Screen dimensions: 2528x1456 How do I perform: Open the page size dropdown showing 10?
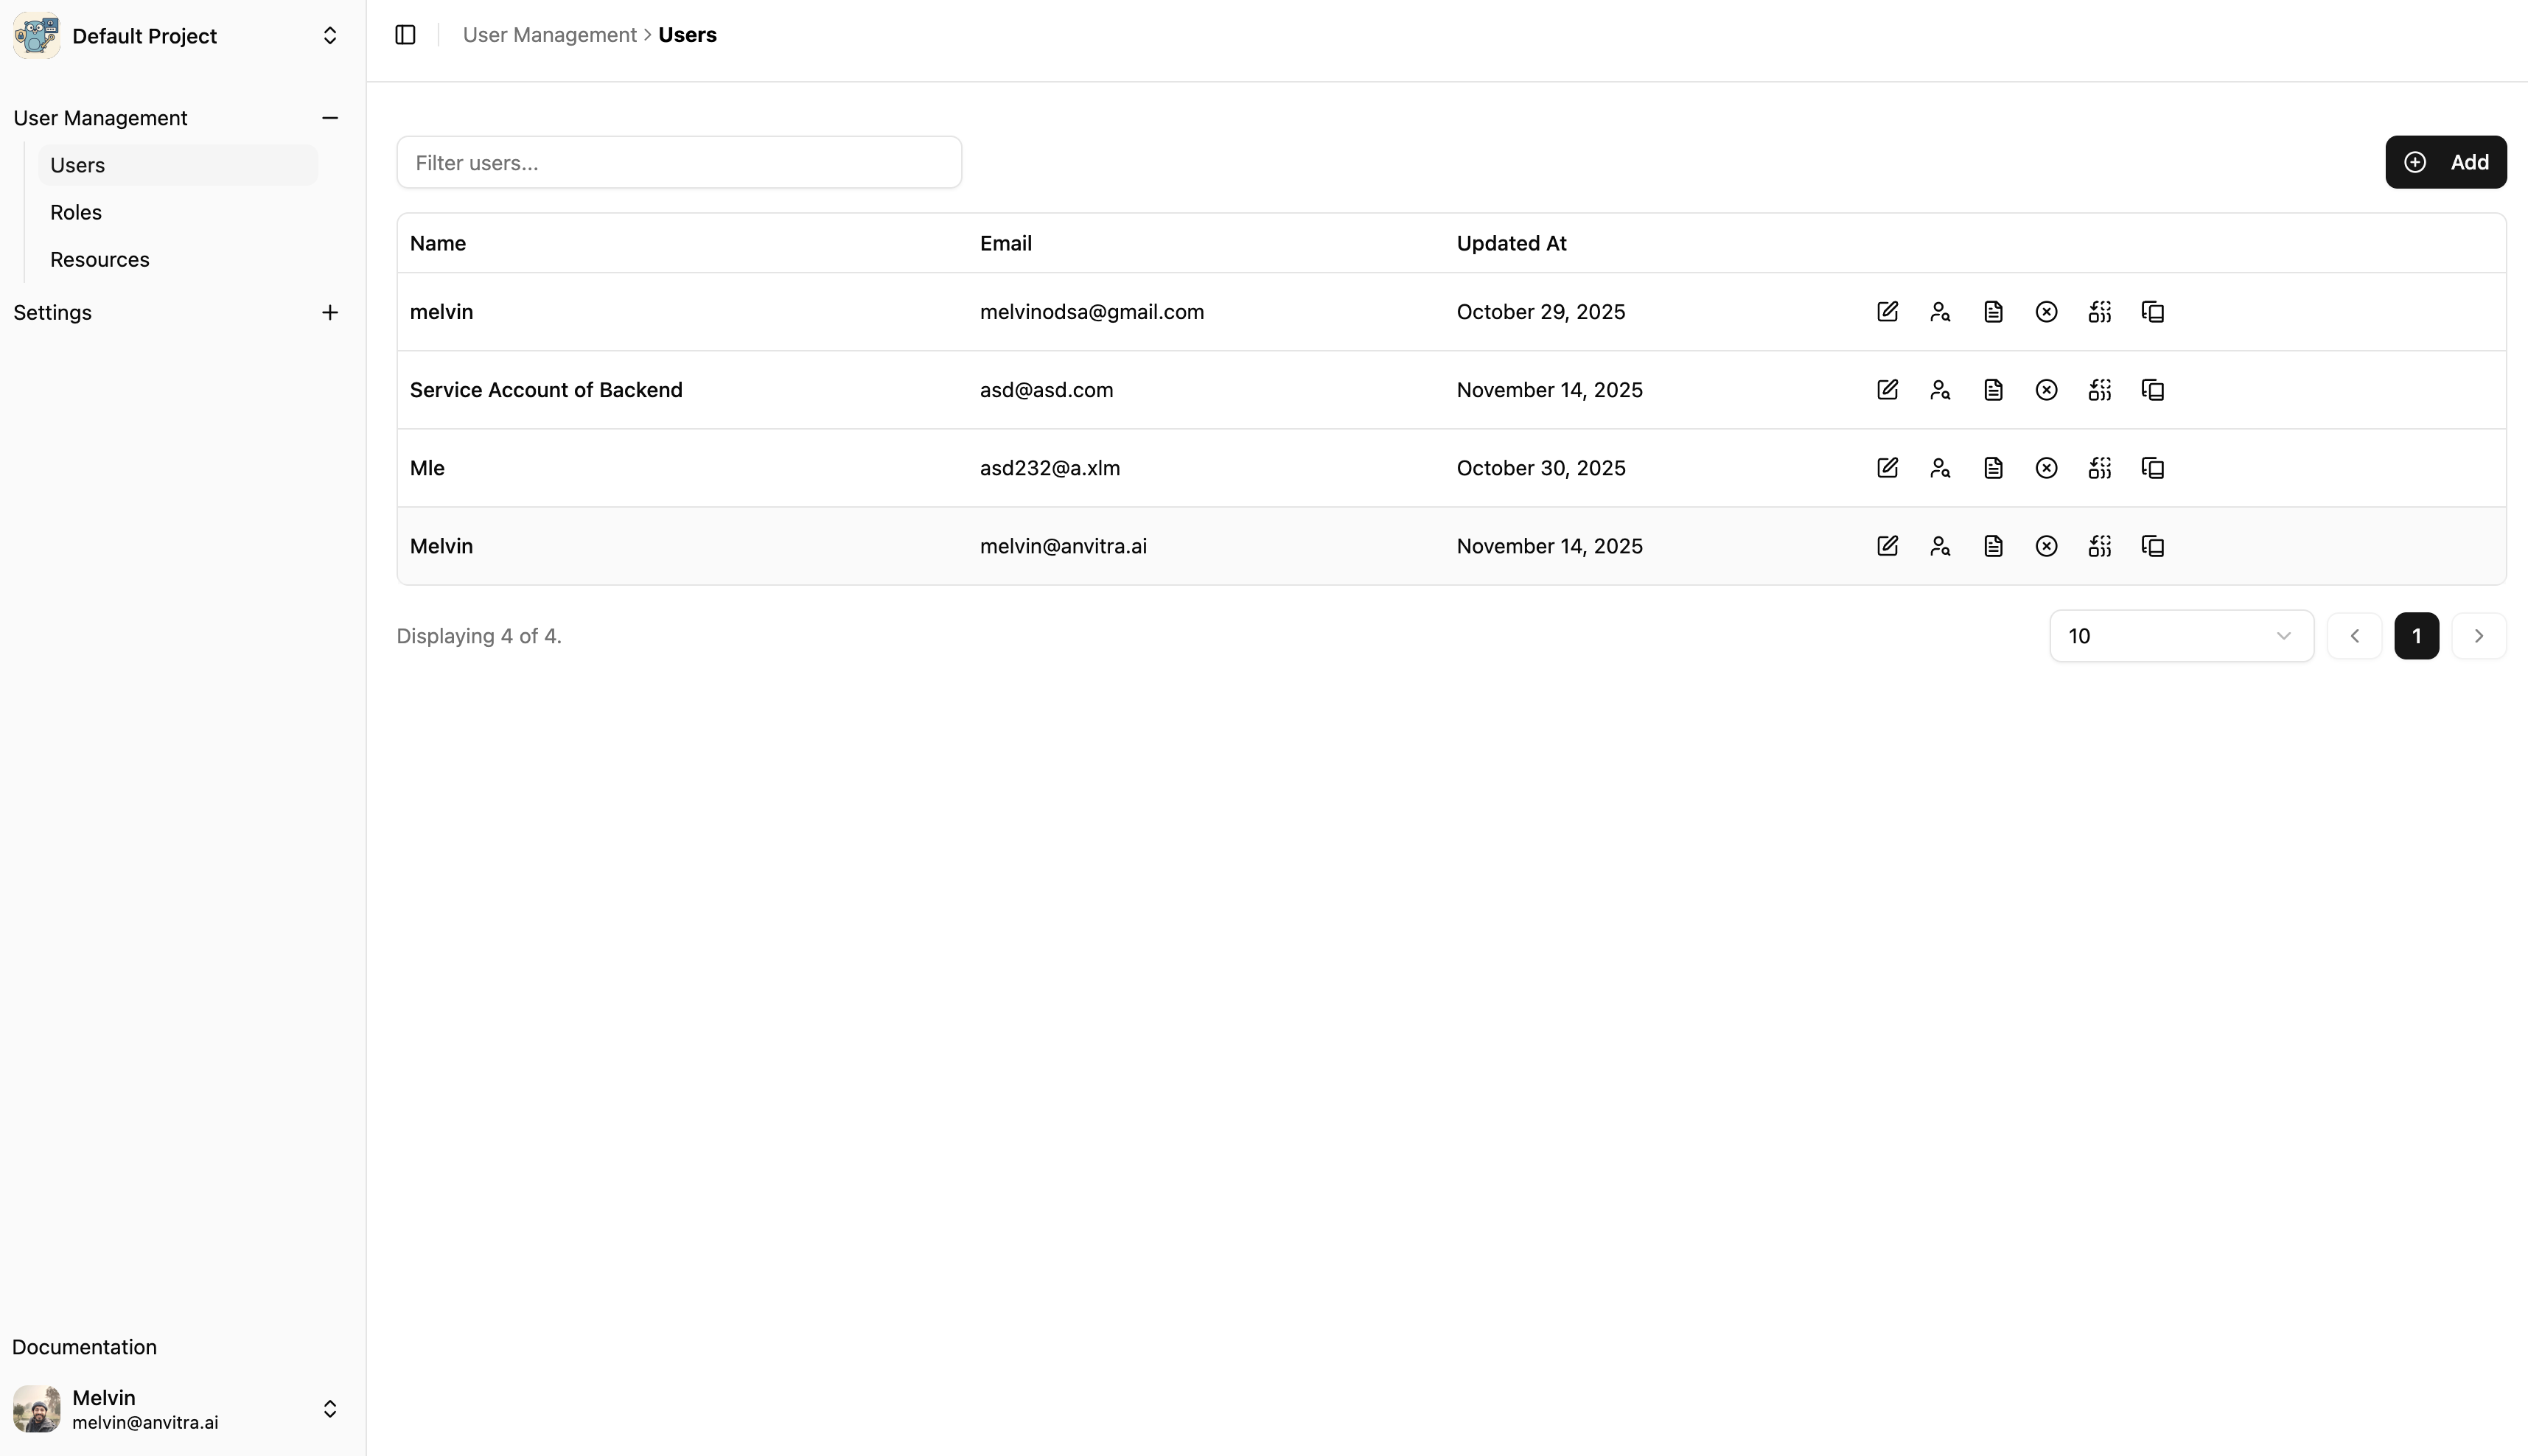pyautogui.click(x=2181, y=635)
